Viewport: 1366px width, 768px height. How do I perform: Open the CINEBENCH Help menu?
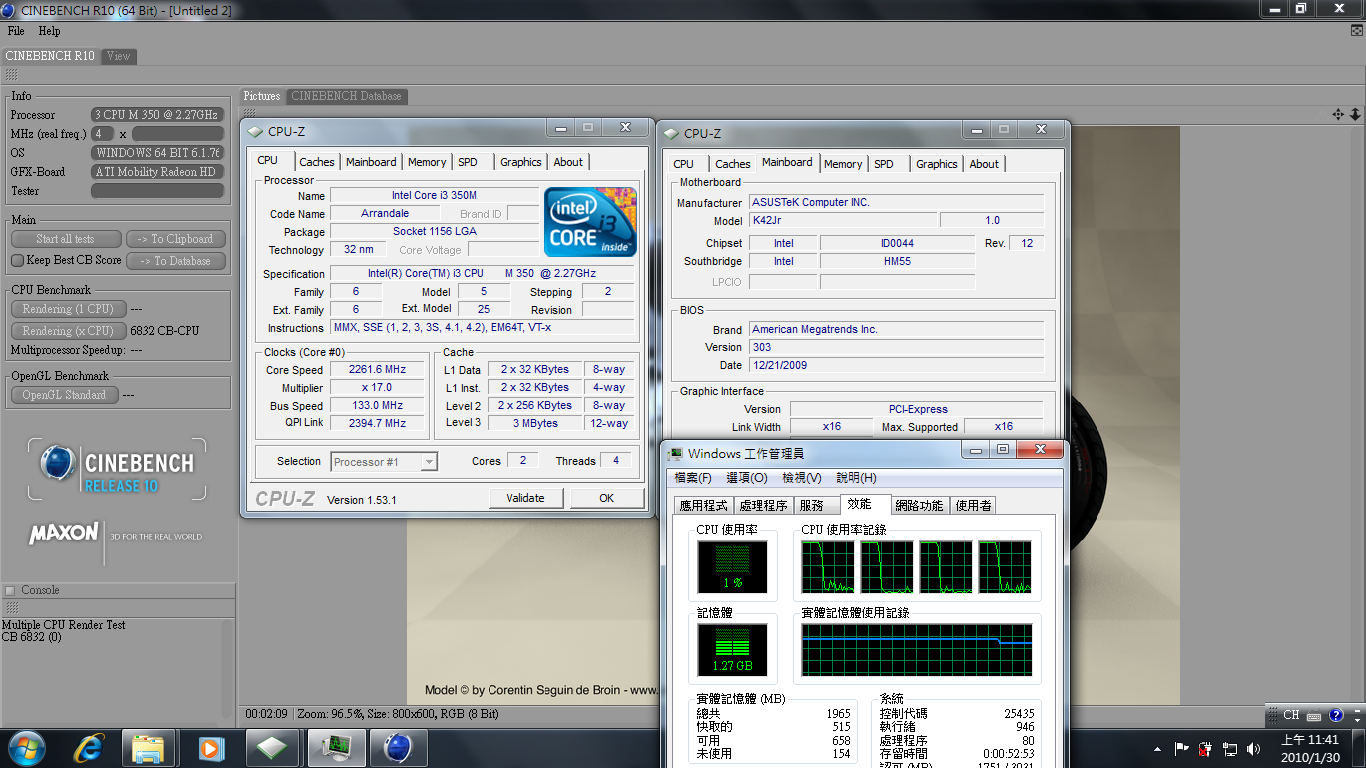[x=49, y=31]
